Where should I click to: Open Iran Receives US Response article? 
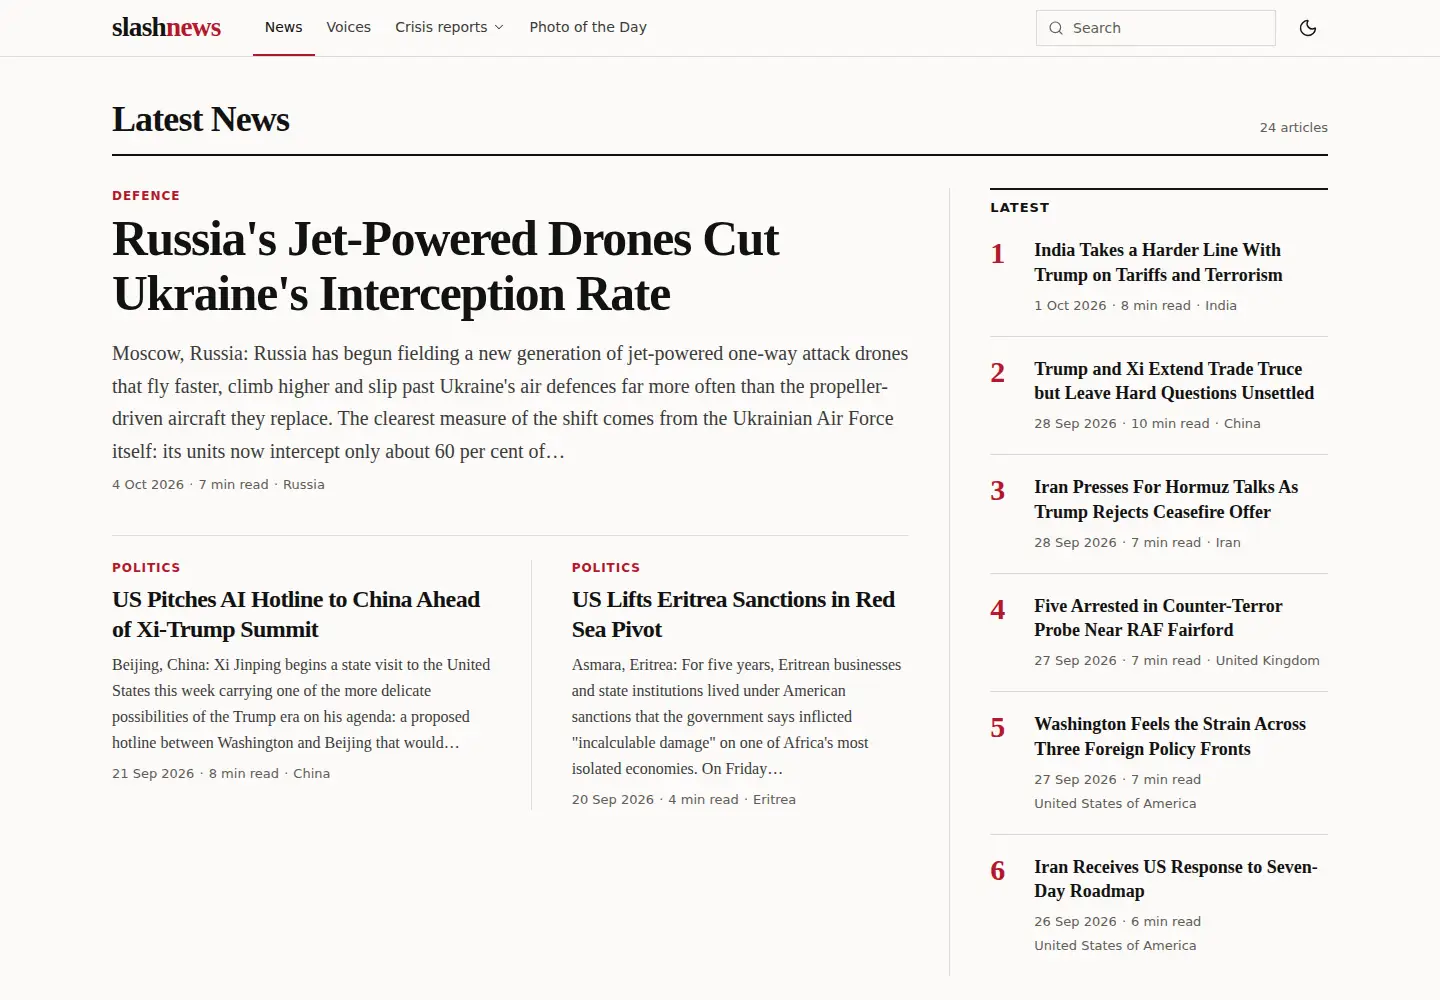(1176, 879)
